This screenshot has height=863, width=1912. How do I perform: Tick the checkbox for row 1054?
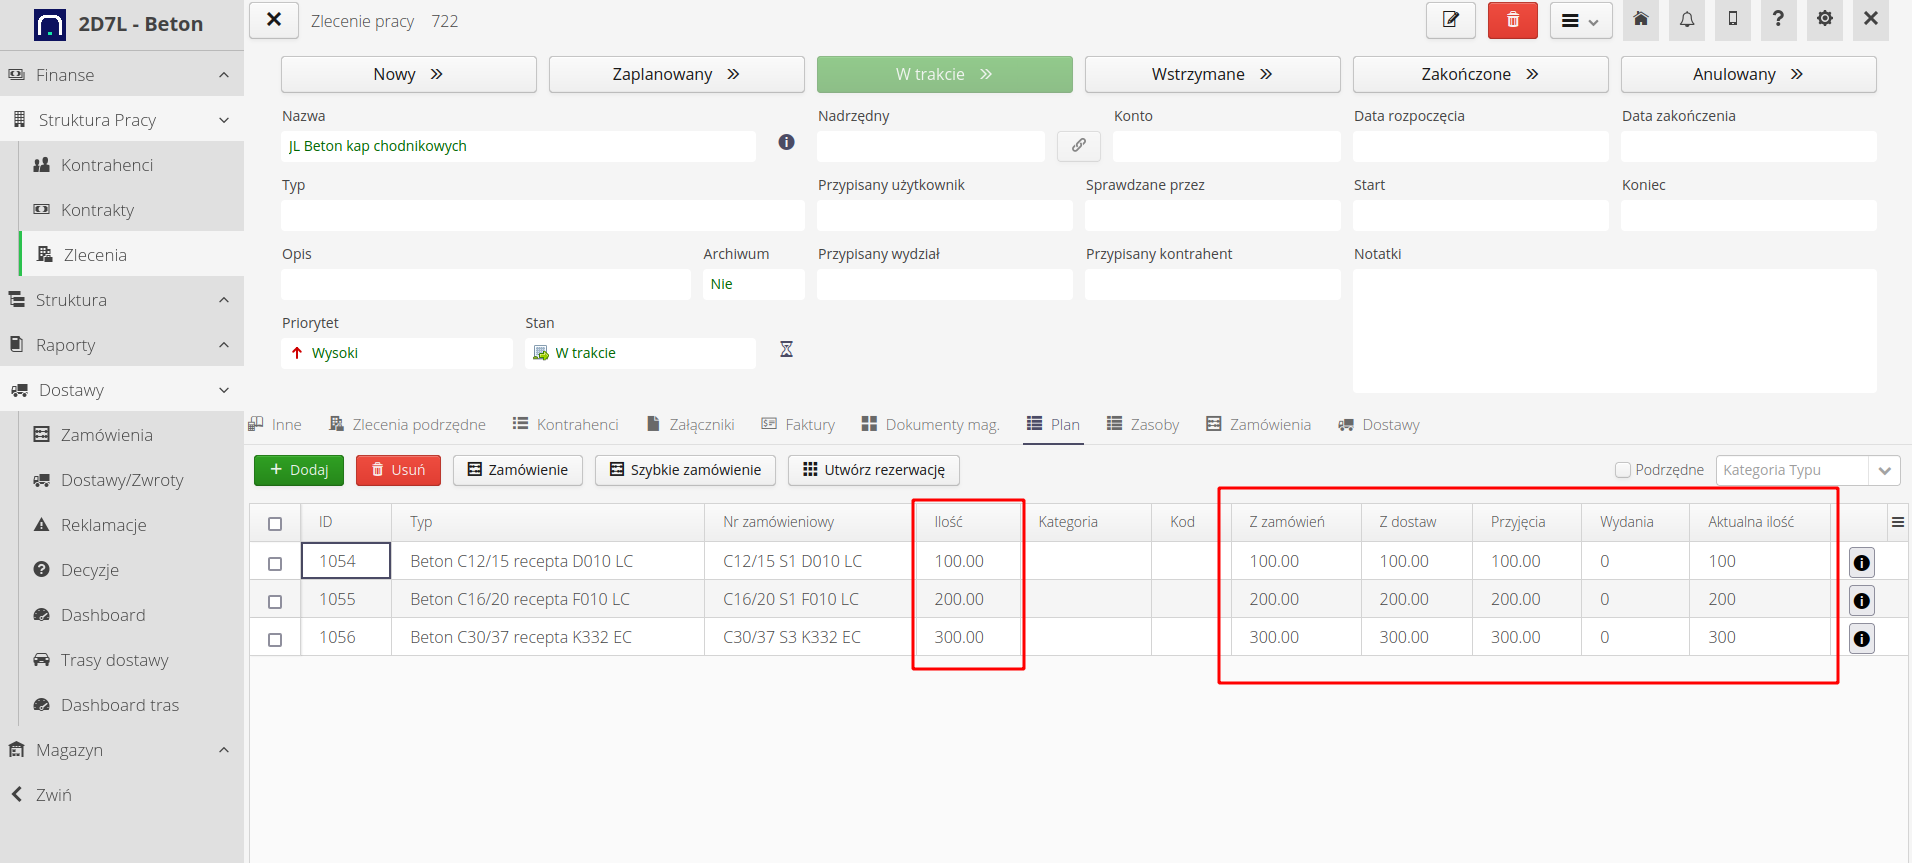coord(275,563)
